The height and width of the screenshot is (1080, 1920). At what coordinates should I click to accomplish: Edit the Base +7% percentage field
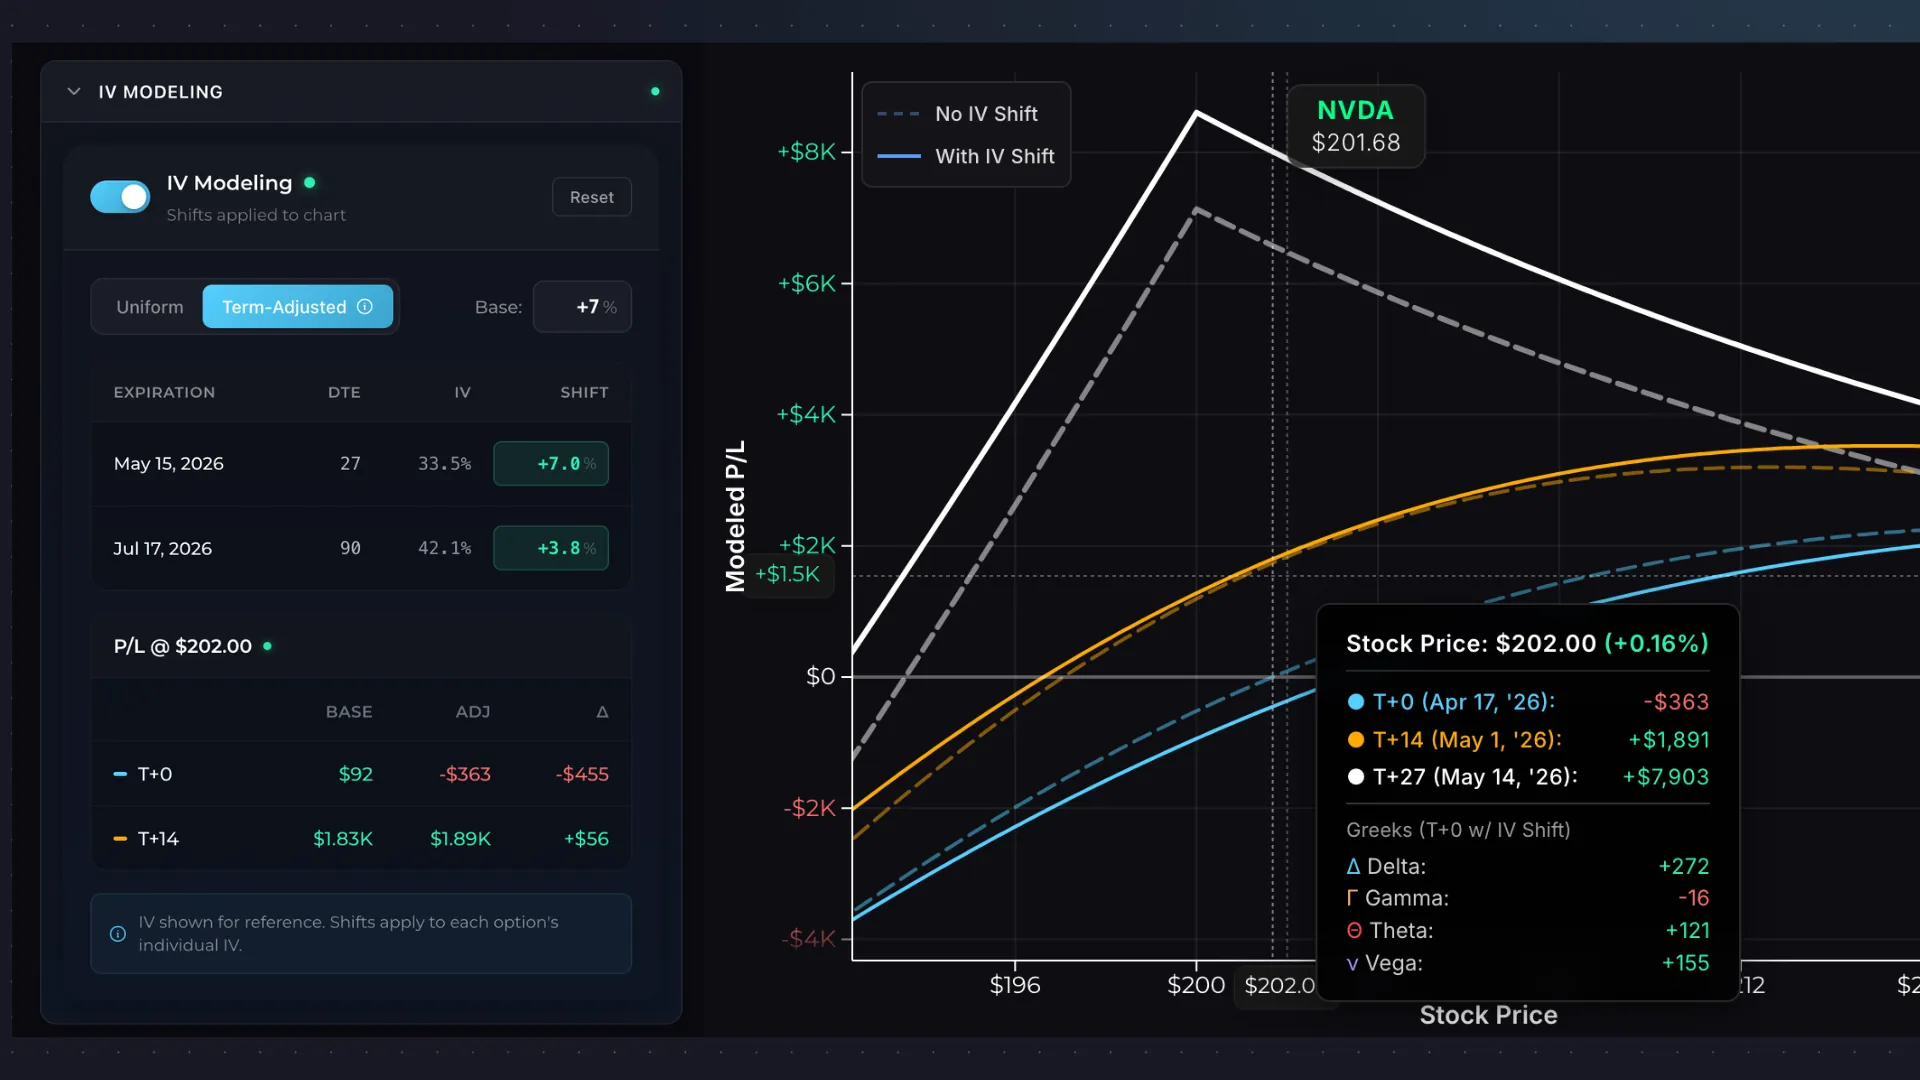coord(582,307)
